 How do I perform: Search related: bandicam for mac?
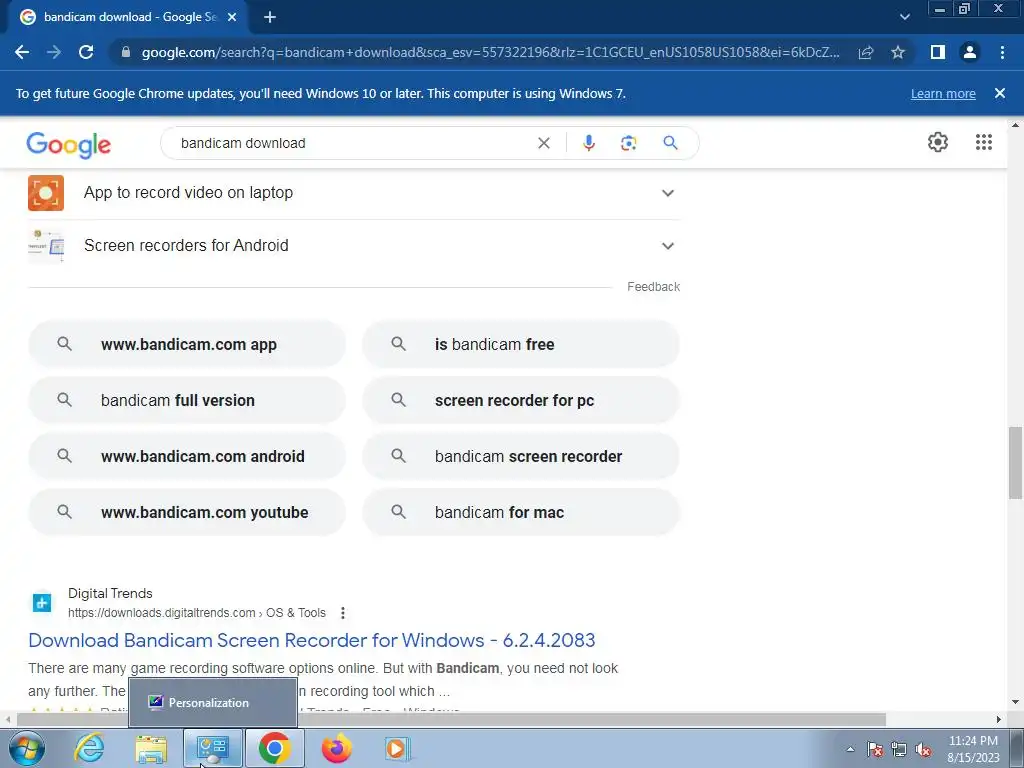(x=520, y=513)
